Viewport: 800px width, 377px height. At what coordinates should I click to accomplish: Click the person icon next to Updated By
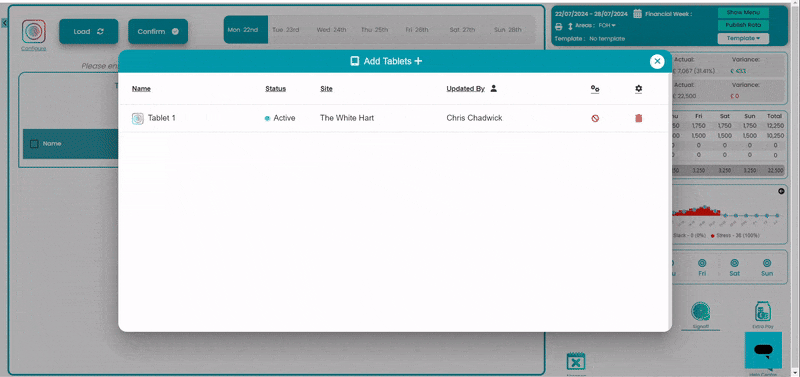coord(493,88)
